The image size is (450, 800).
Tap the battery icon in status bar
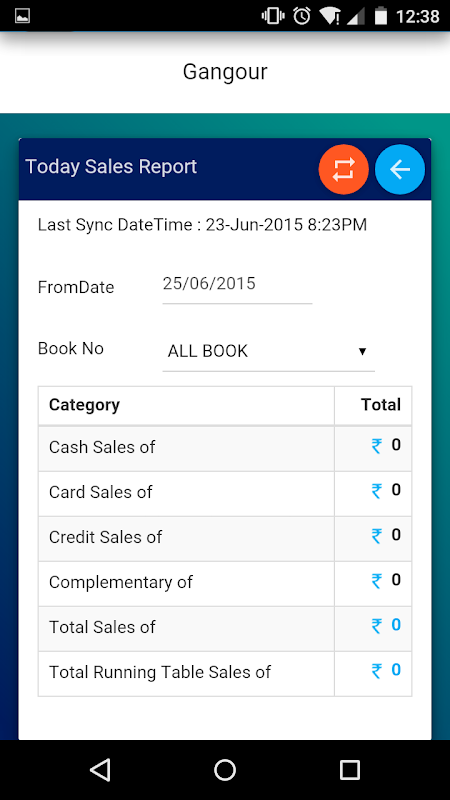point(381,16)
